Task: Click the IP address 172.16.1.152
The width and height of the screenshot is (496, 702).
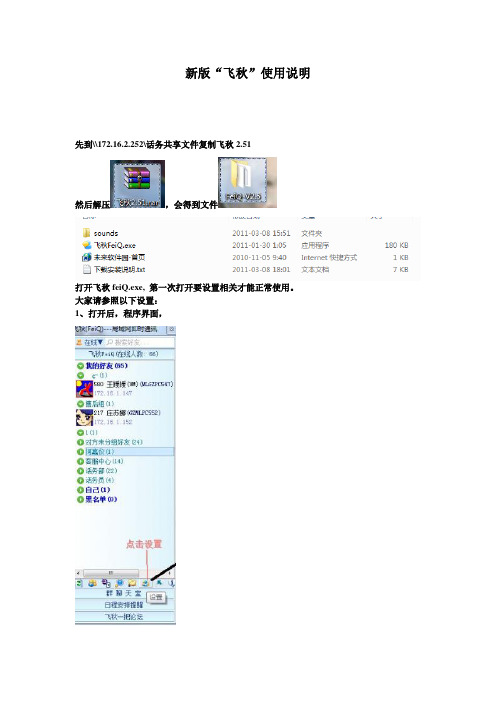Action: pos(113,422)
